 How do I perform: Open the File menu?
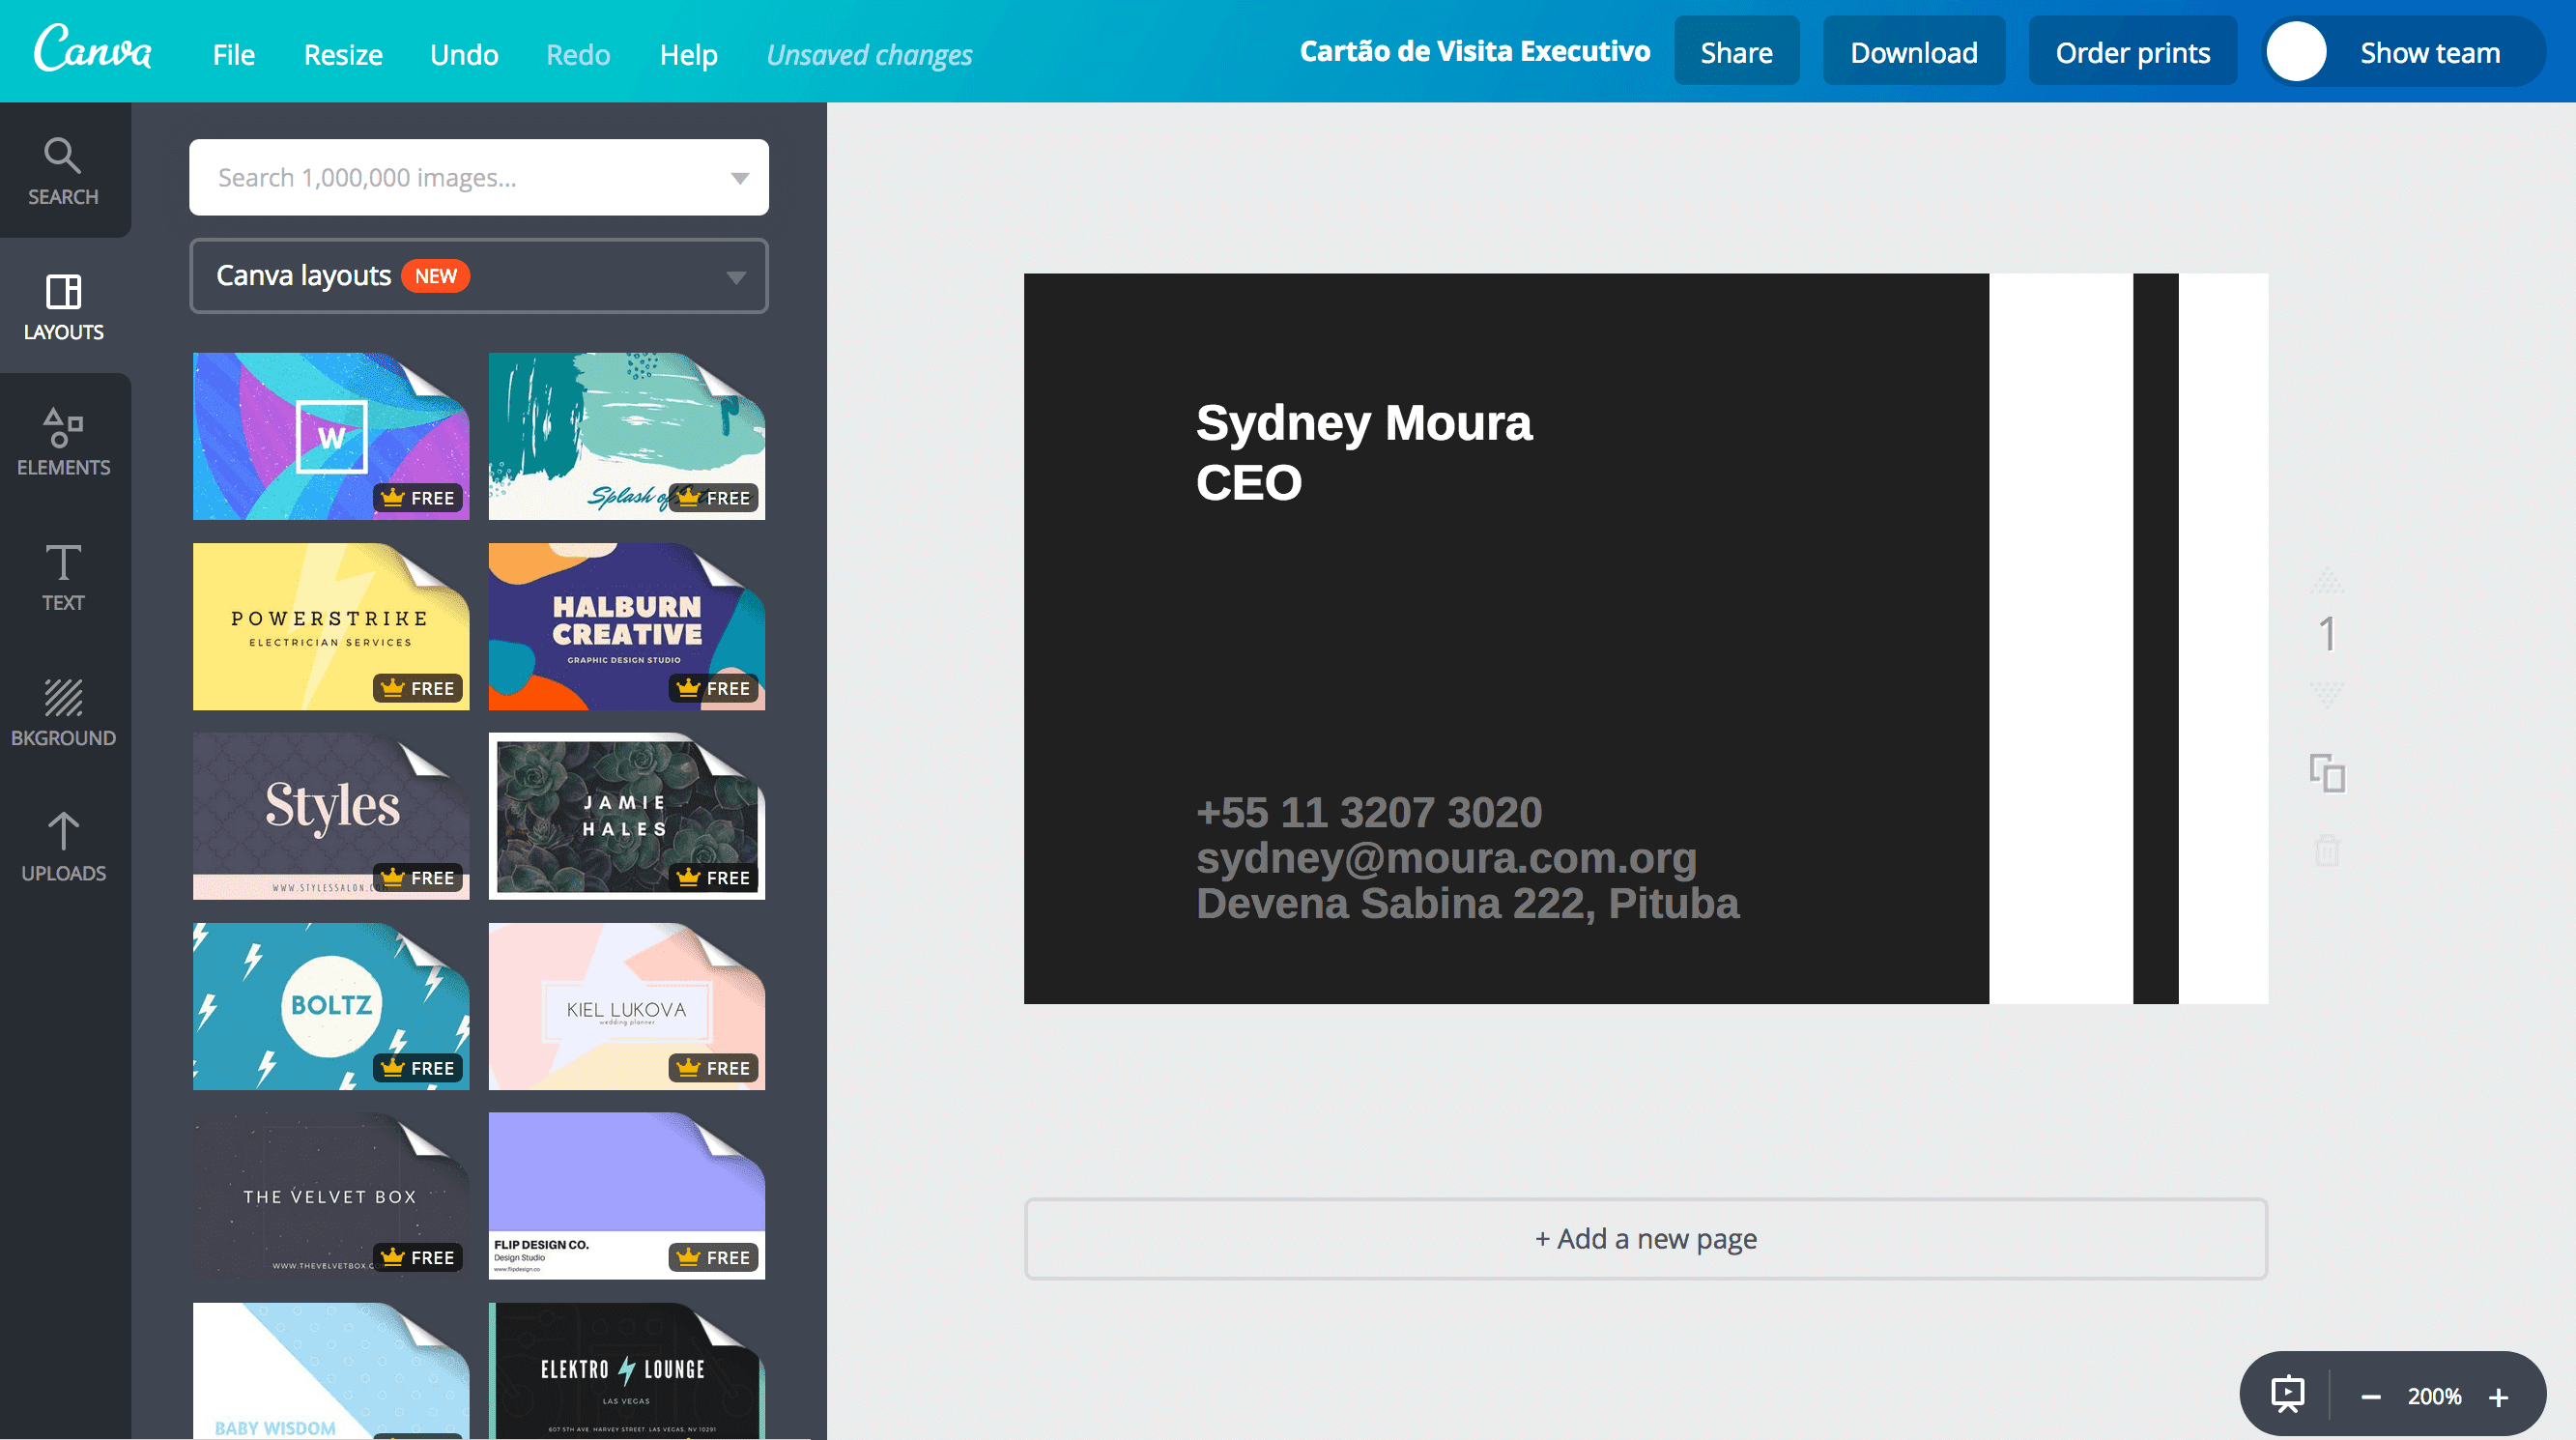[233, 54]
